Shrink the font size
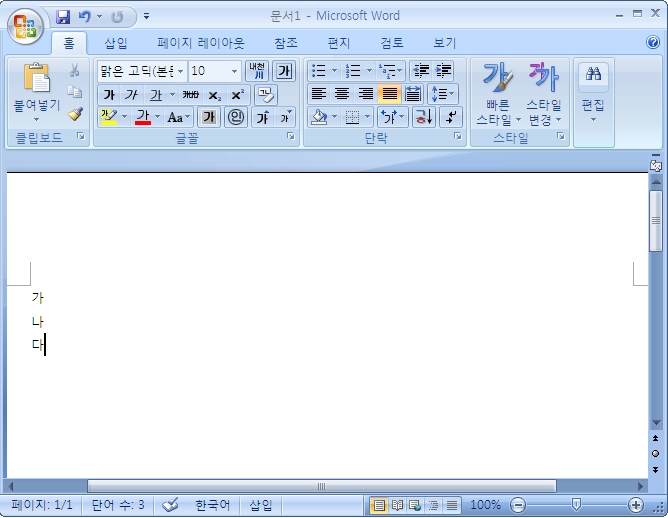668x518 pixels. 285,117
